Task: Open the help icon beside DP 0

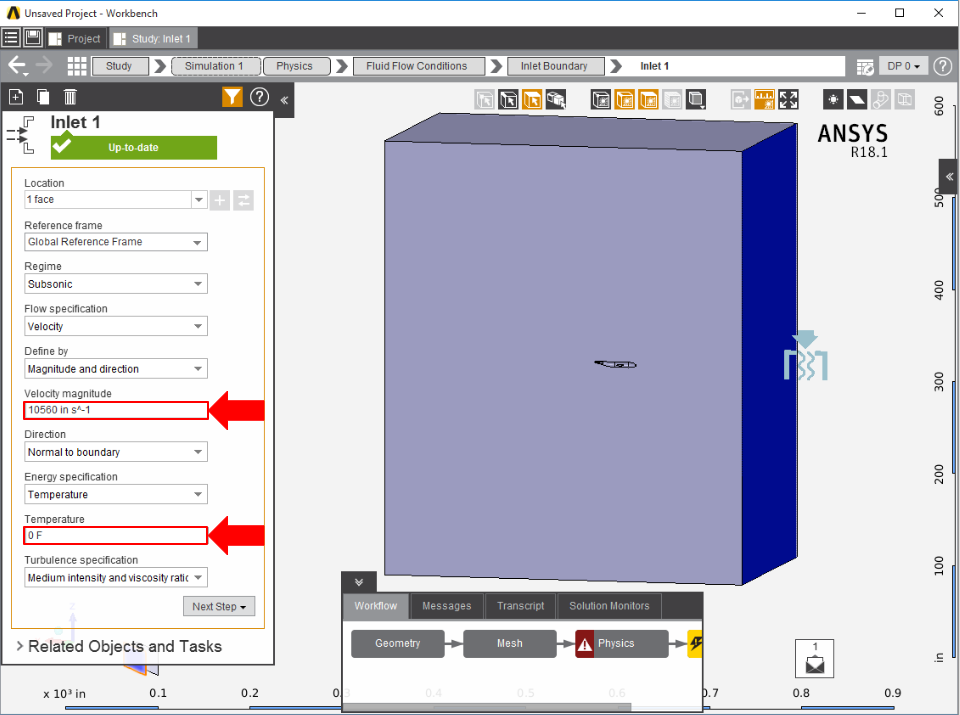Action: (x=943, y=66)
